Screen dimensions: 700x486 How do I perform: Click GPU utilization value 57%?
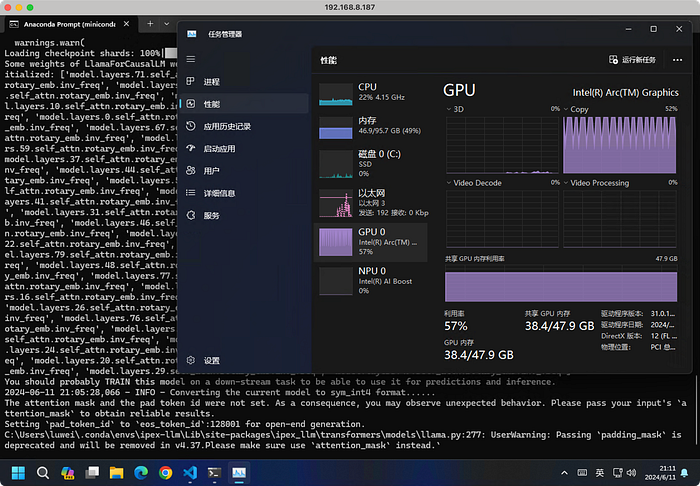tap(456, 326)
